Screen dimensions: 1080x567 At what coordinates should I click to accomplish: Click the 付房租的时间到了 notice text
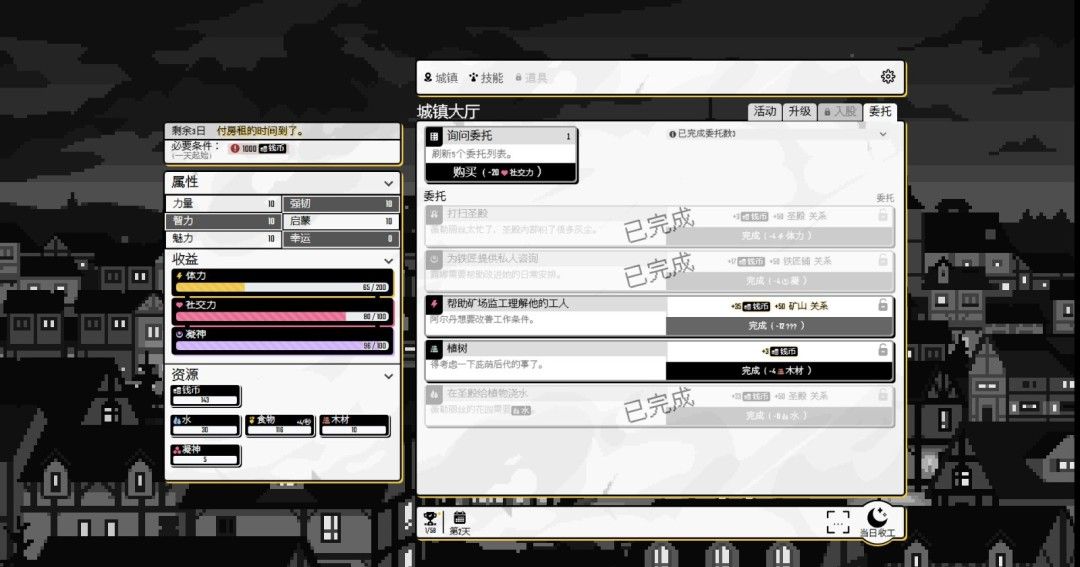click(260, 131)
